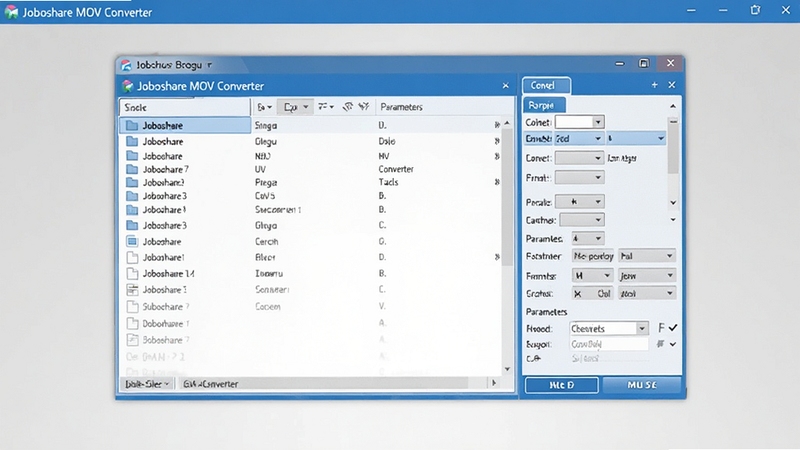The image size is (800, 450).
Task: Open the Dbit-Siler dropdown at bottom left
Action: [147, 384]
